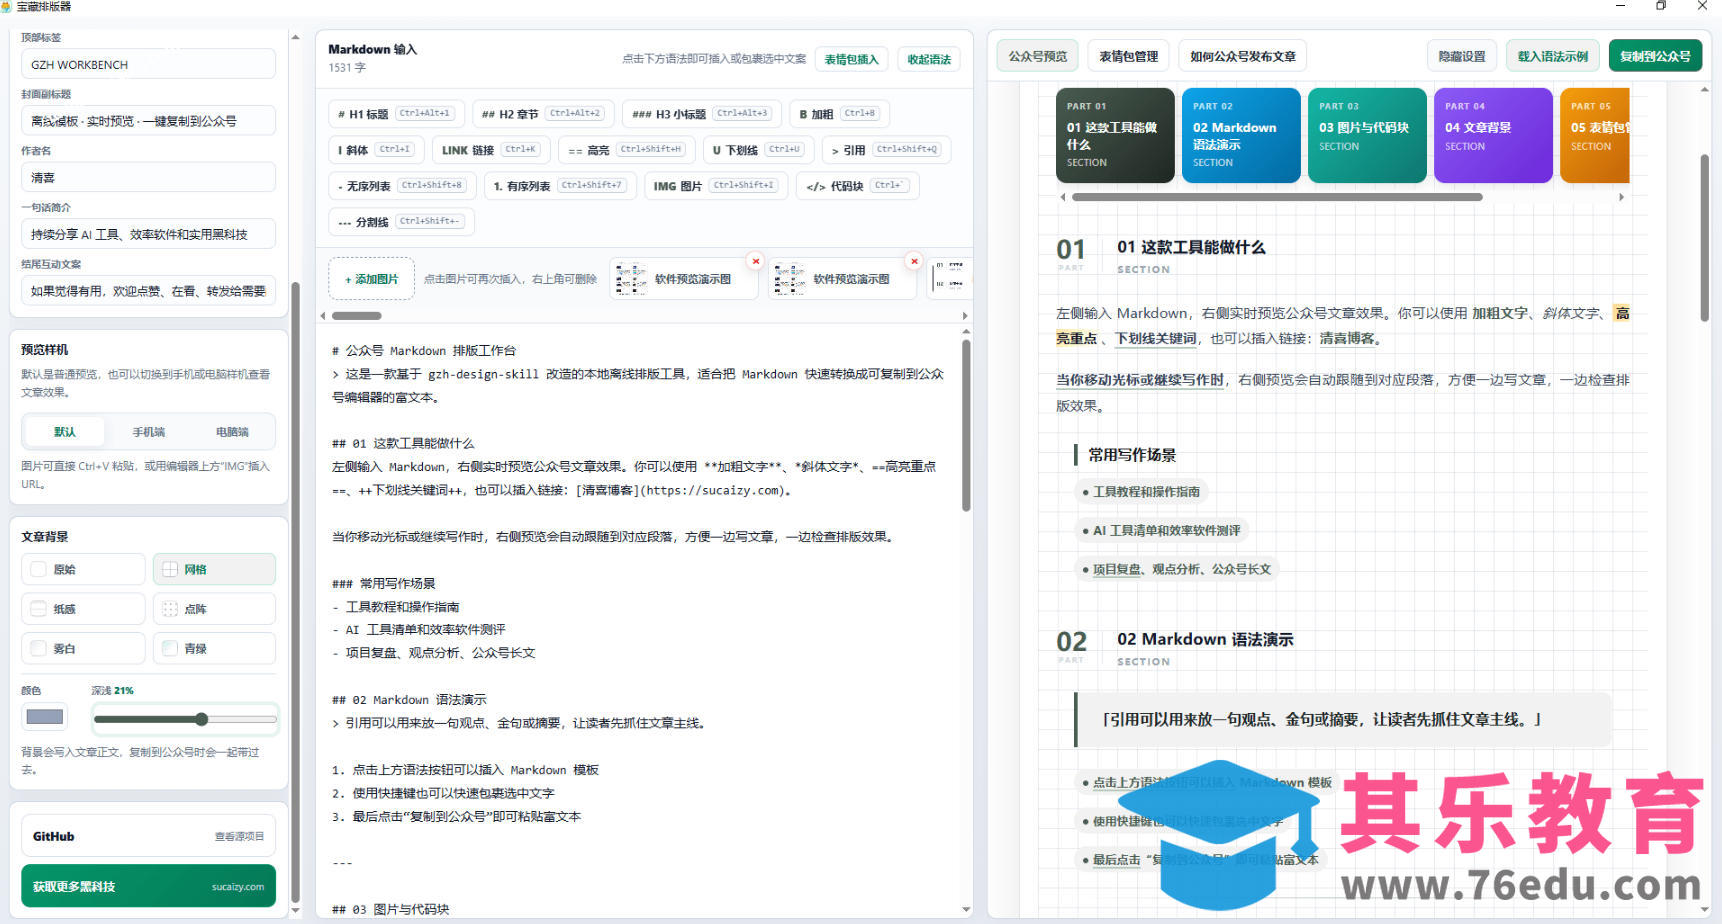Insert ordered list (有序列表)

tap(559, 186)
